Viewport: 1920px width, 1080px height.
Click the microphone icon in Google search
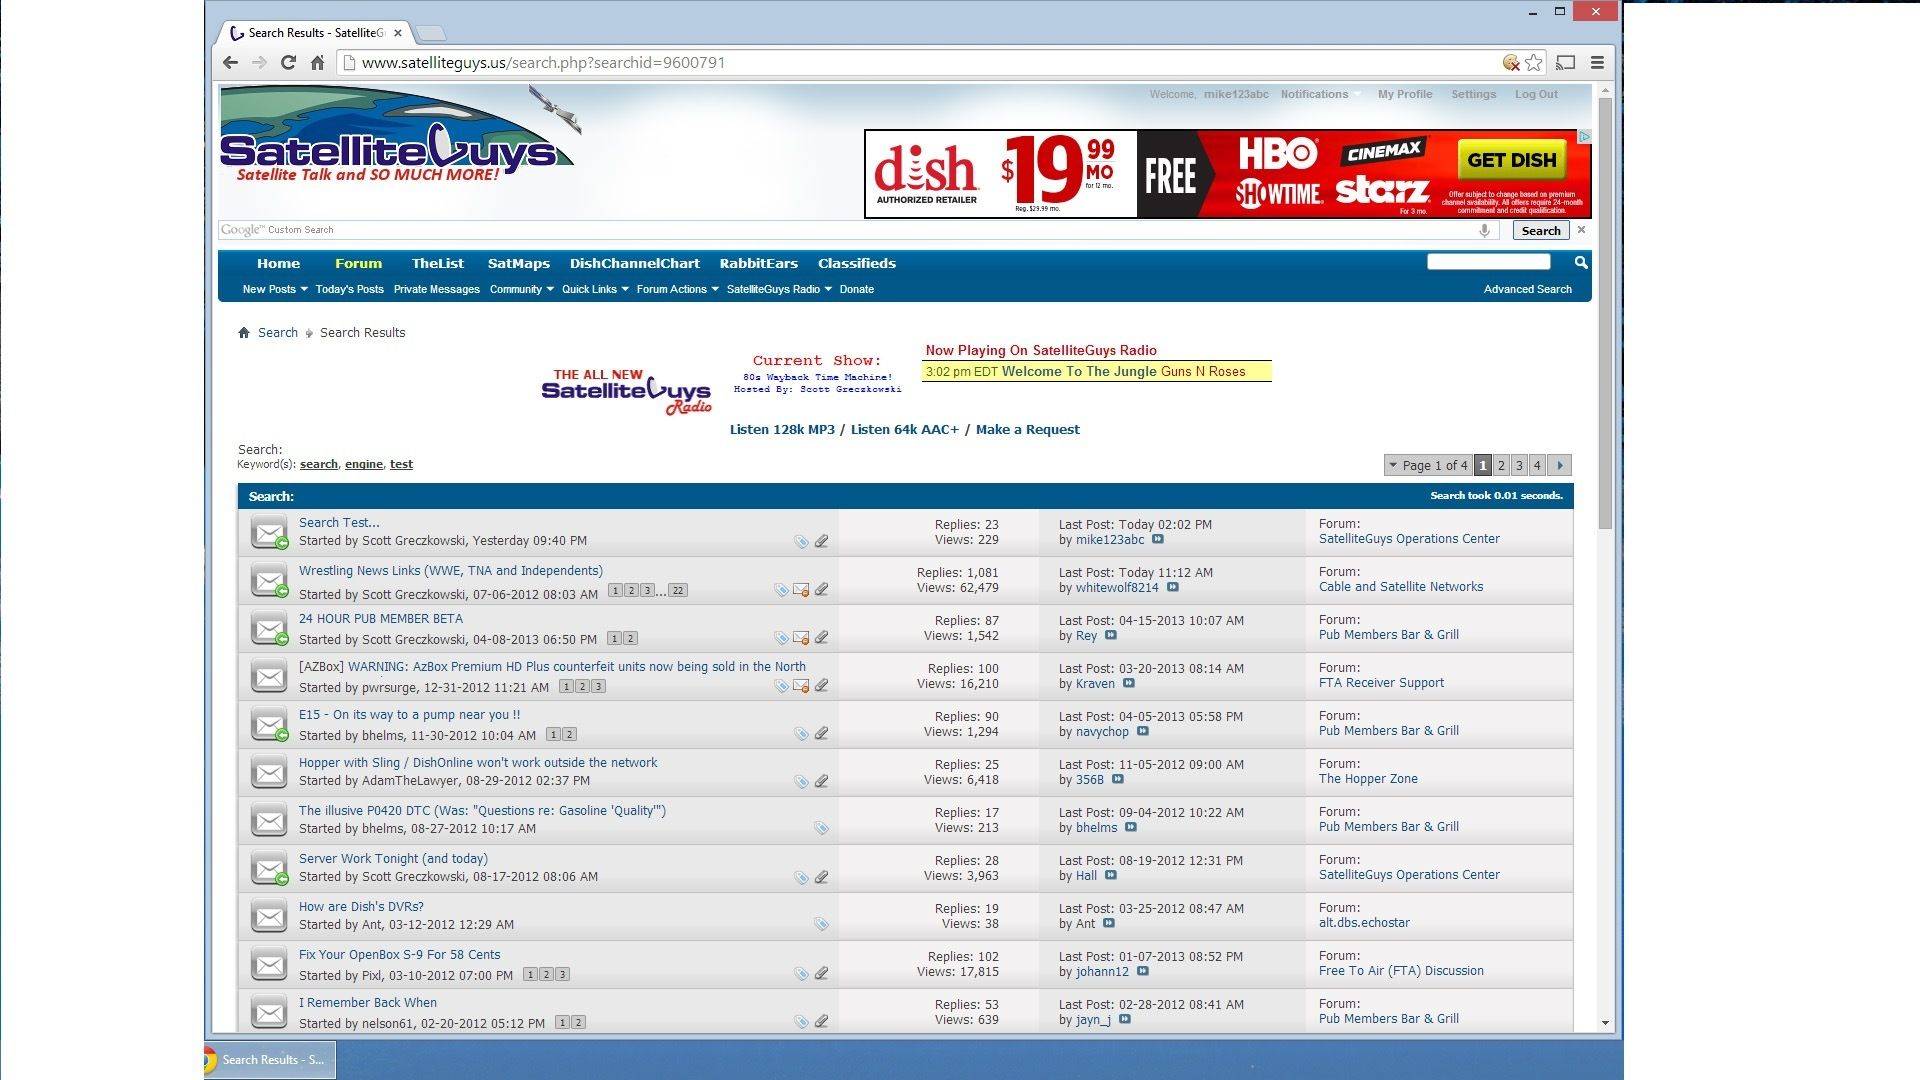point(1485,230)
